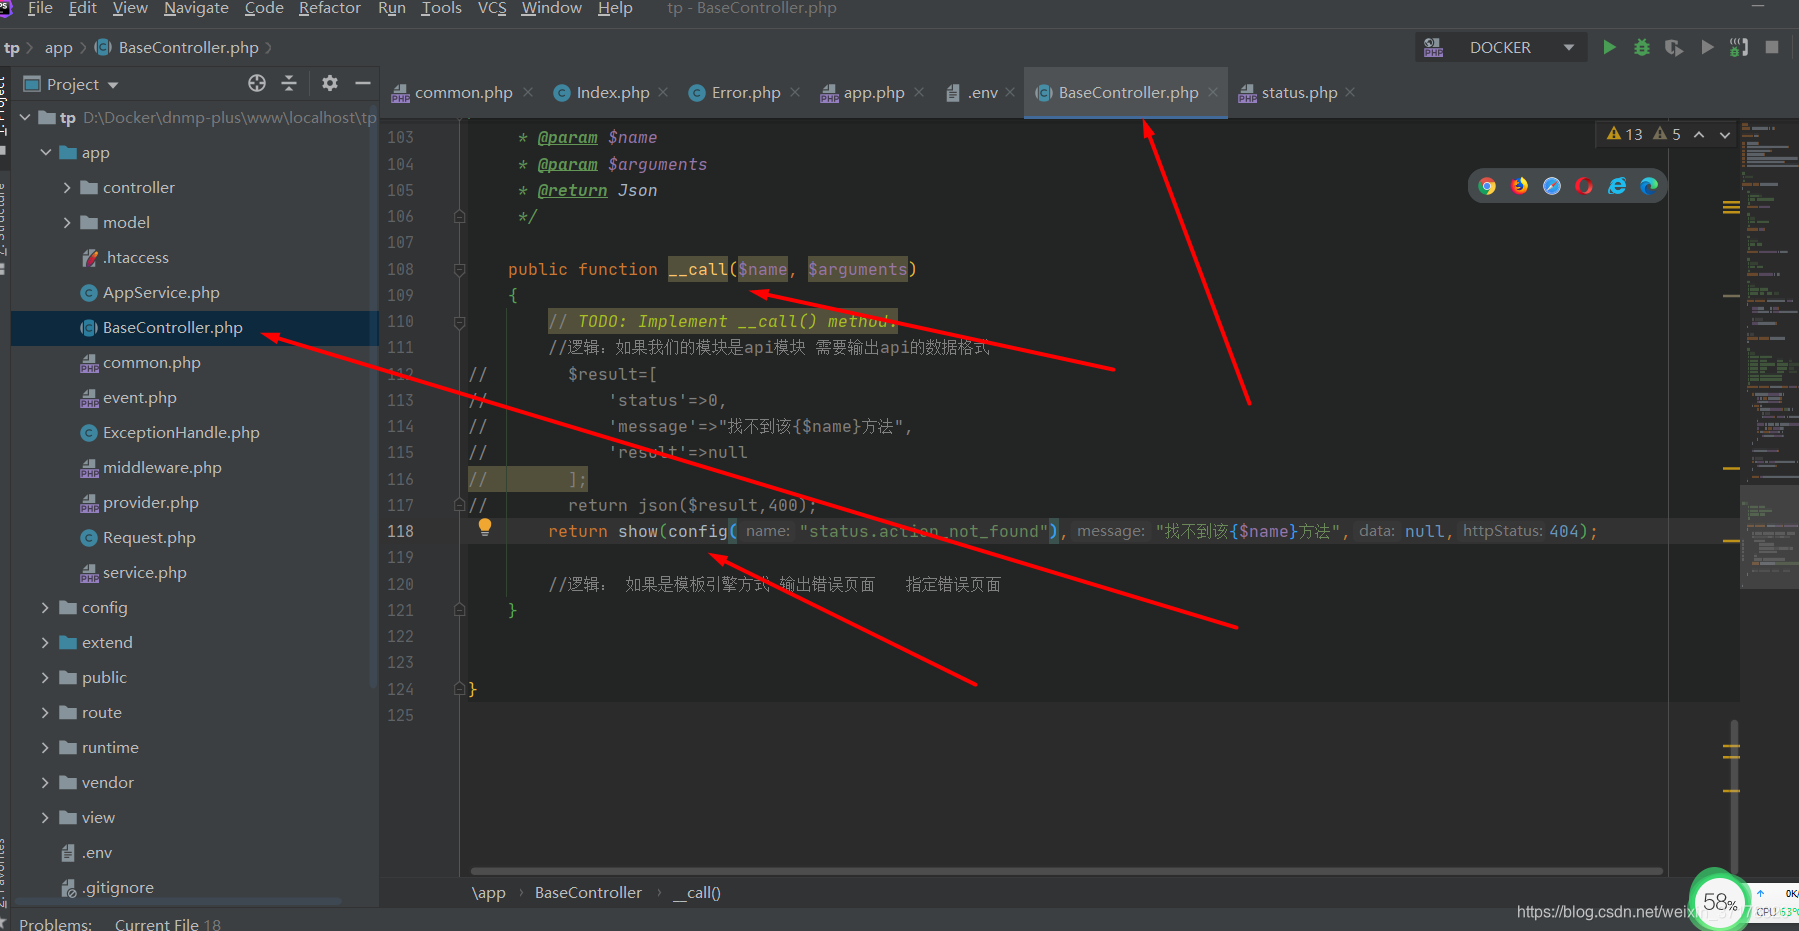
Task: Open Project panel settings gear
Action: pyautogui.click(x=330, y=83)
